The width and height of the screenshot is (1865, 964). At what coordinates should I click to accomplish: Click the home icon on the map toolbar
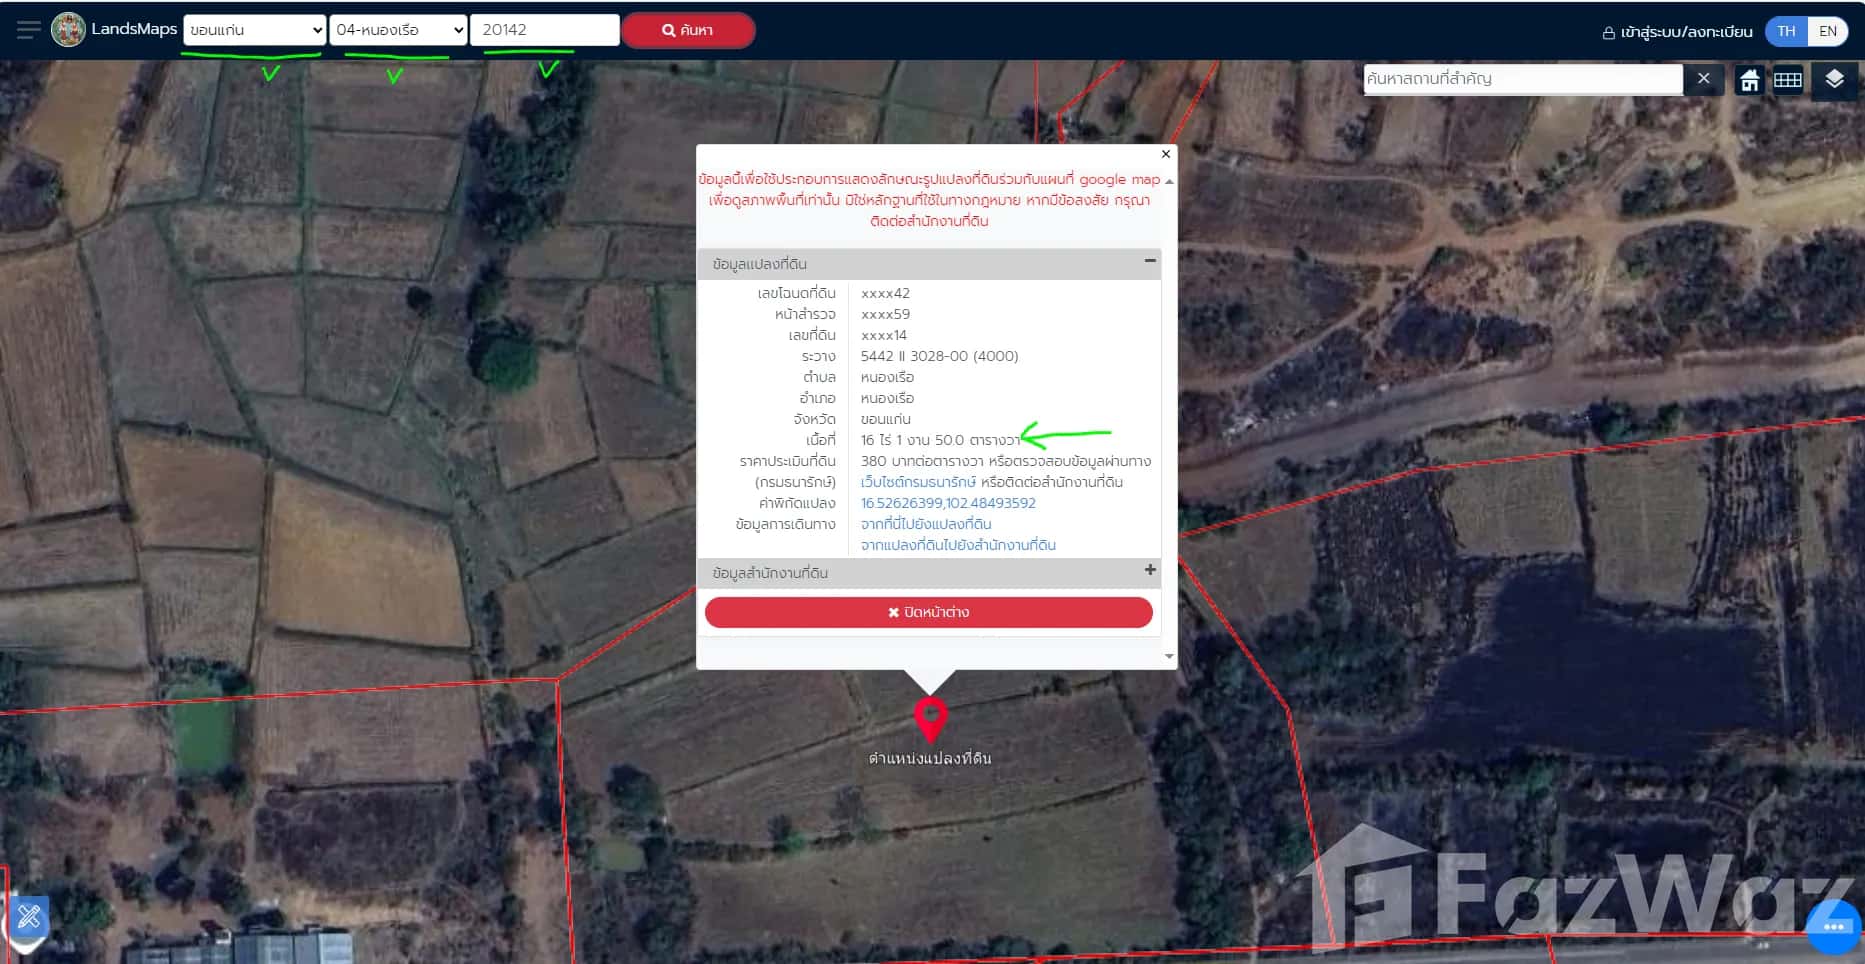pos(1749,80)
